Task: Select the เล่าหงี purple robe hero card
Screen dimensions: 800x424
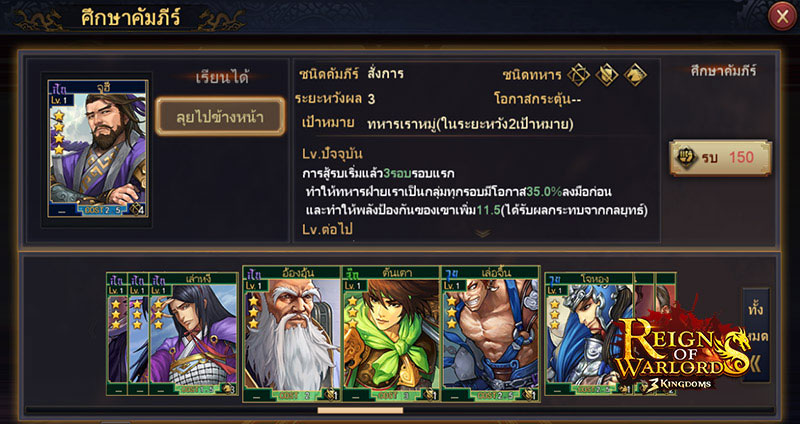Action: click(193, 334)
